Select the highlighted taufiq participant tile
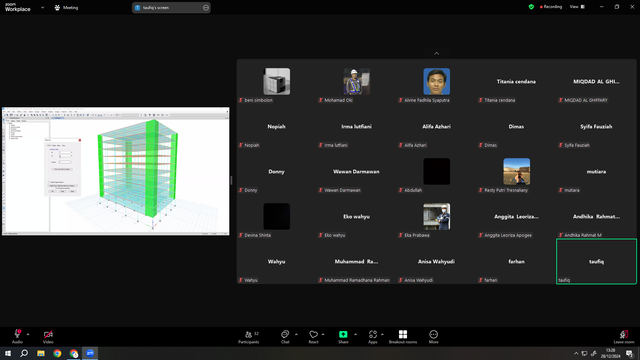The height and width of the screenshot is (360, 640). tap(596, 262)
